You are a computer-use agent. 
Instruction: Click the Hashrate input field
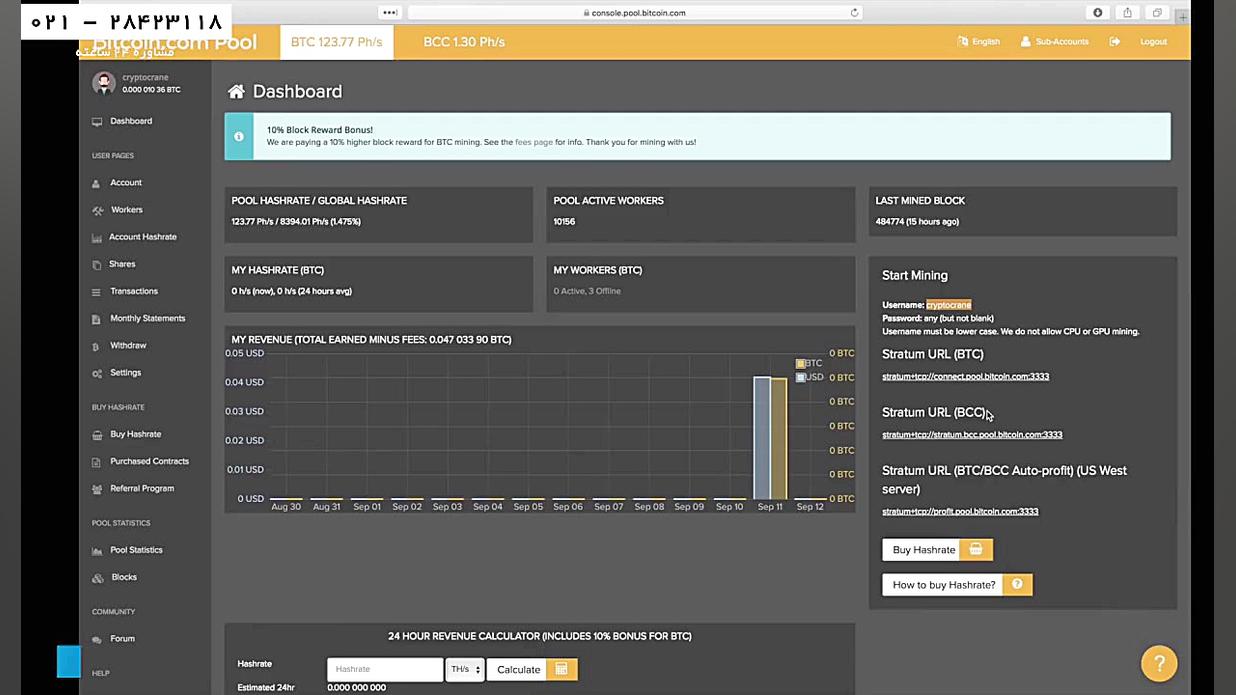tap(385, 669)
